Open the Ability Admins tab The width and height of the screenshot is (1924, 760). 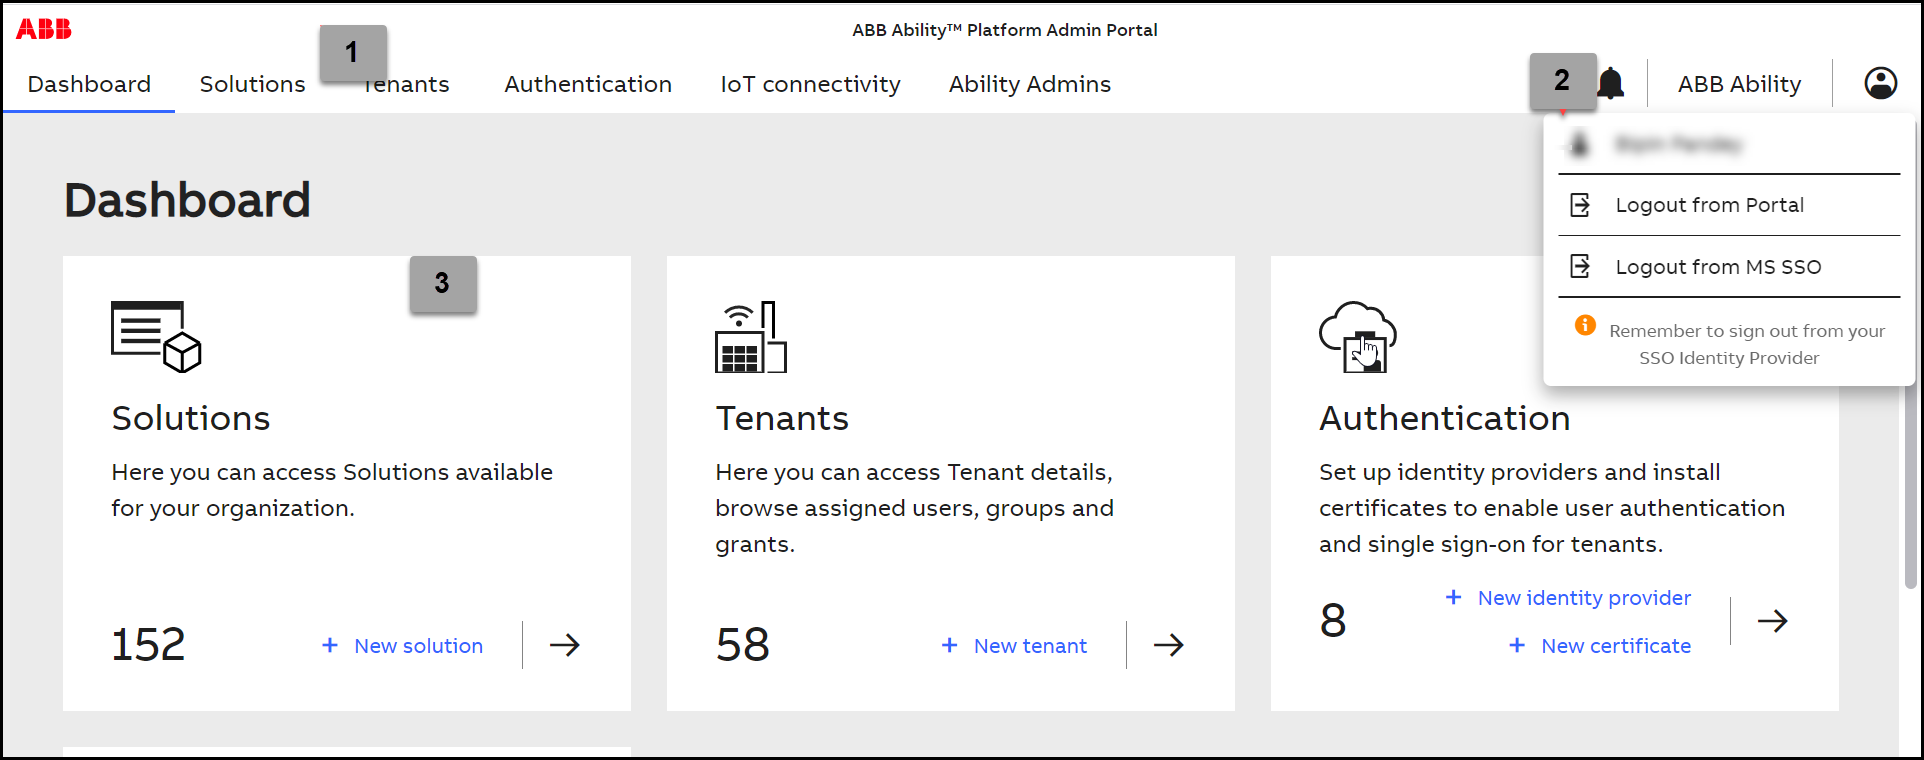[1029, 84]
